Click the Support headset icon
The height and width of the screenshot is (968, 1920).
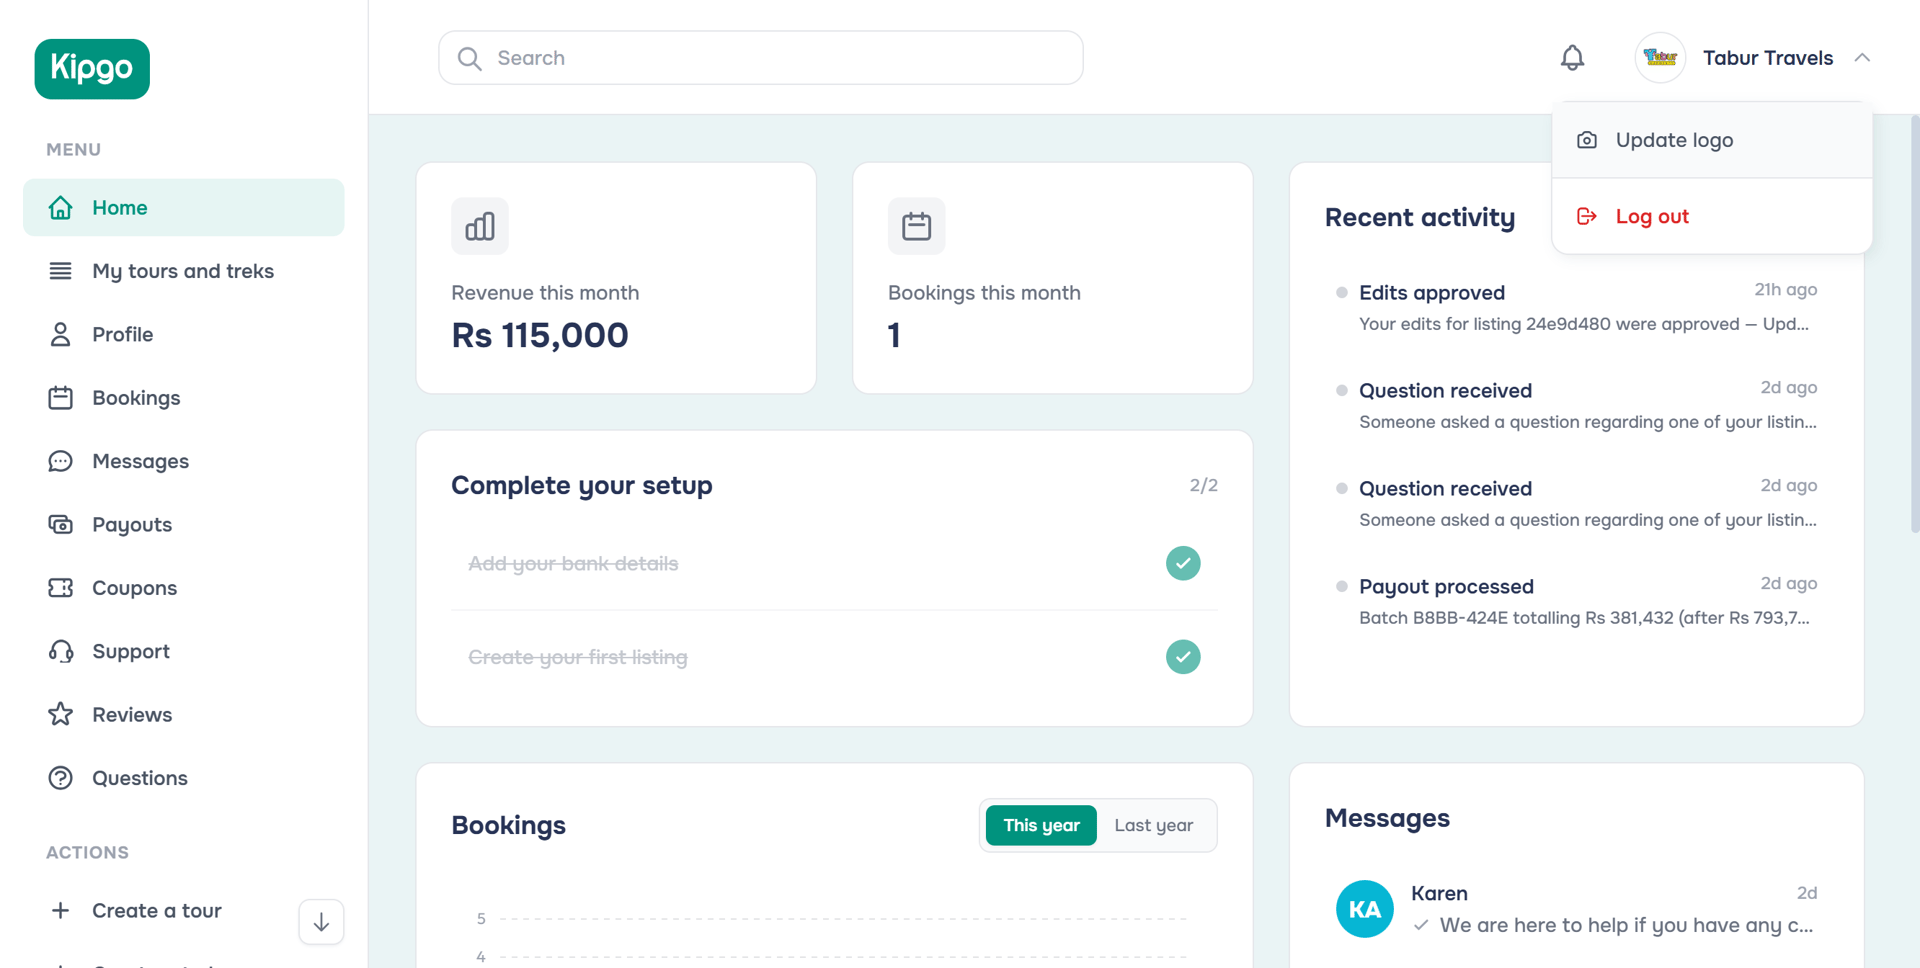[61, 651]
